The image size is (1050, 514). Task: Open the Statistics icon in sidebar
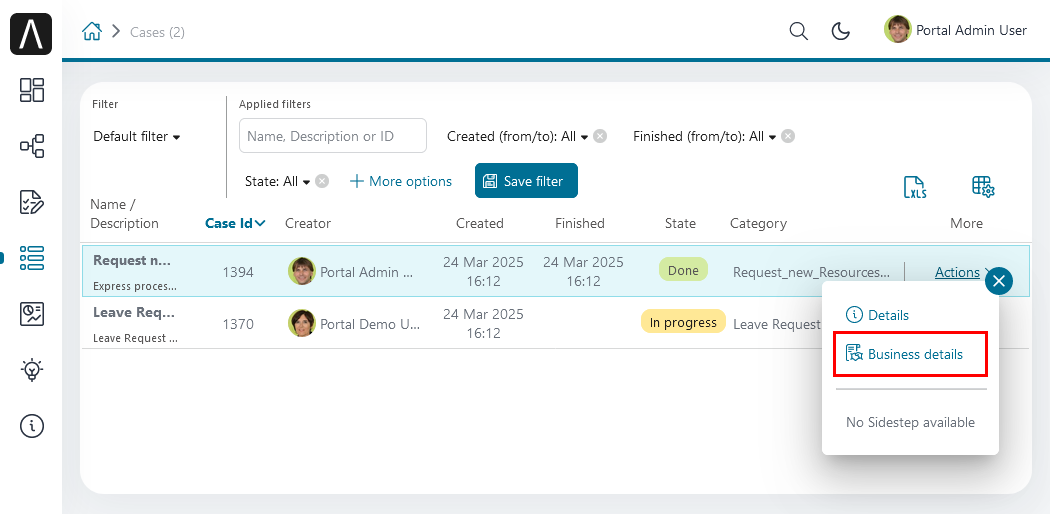pyautogui.click(x=31, y=313)
